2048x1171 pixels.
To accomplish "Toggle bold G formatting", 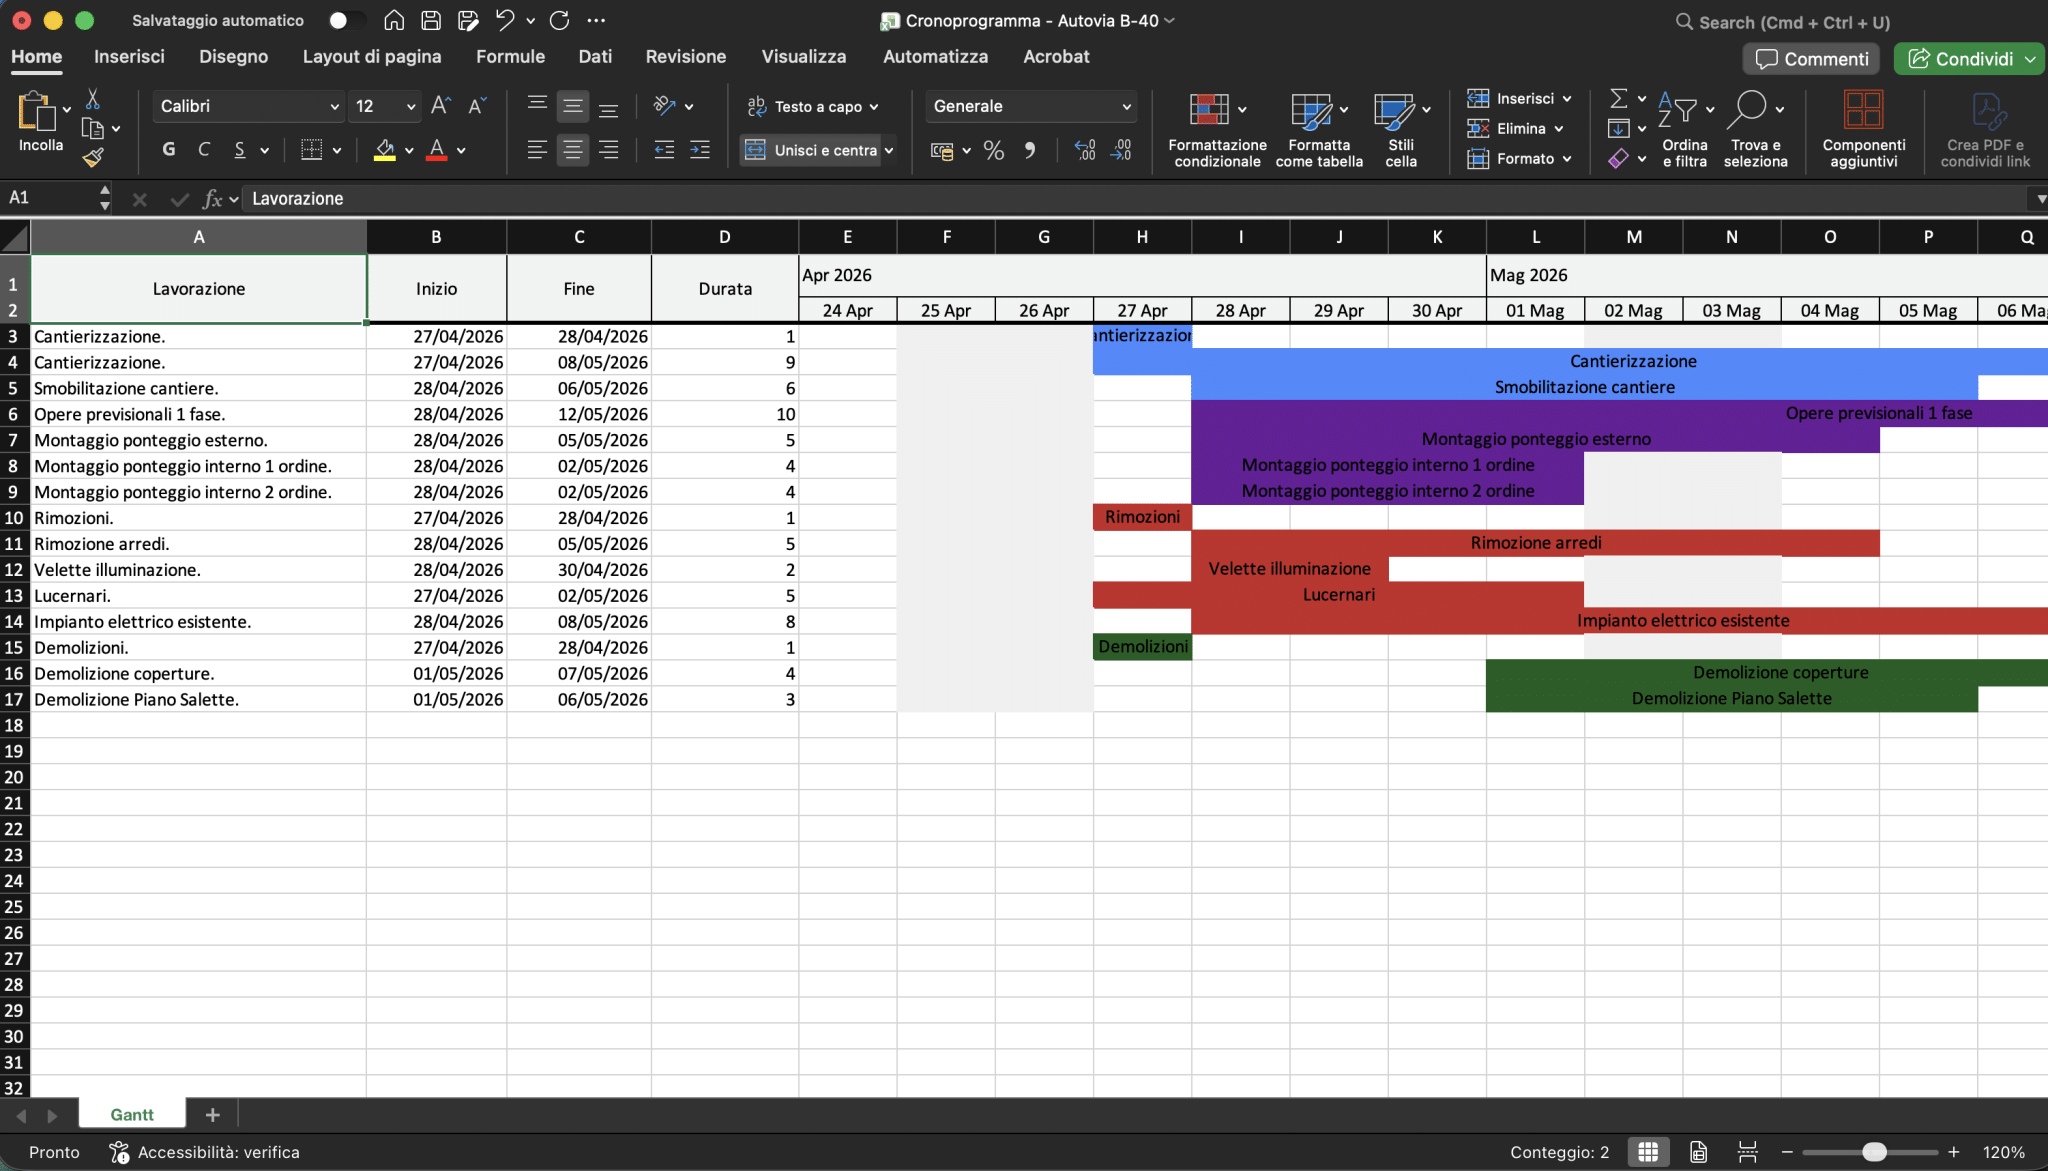I will point(169,150).
